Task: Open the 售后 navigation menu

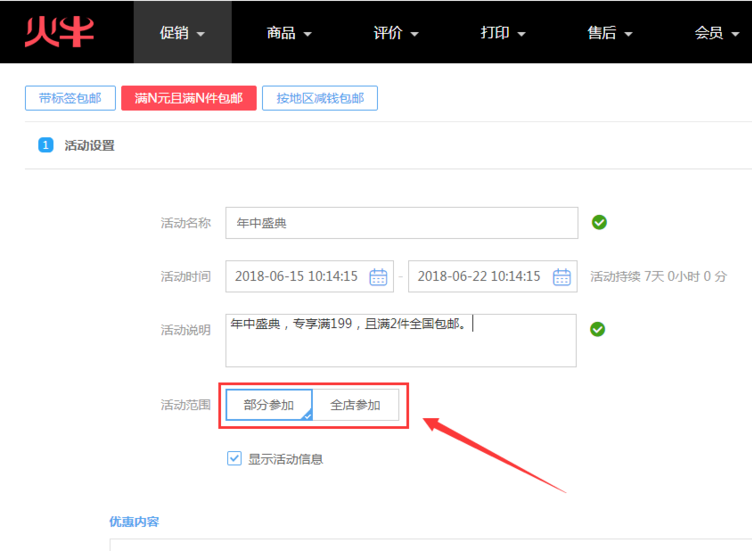Action: point(610,32)
